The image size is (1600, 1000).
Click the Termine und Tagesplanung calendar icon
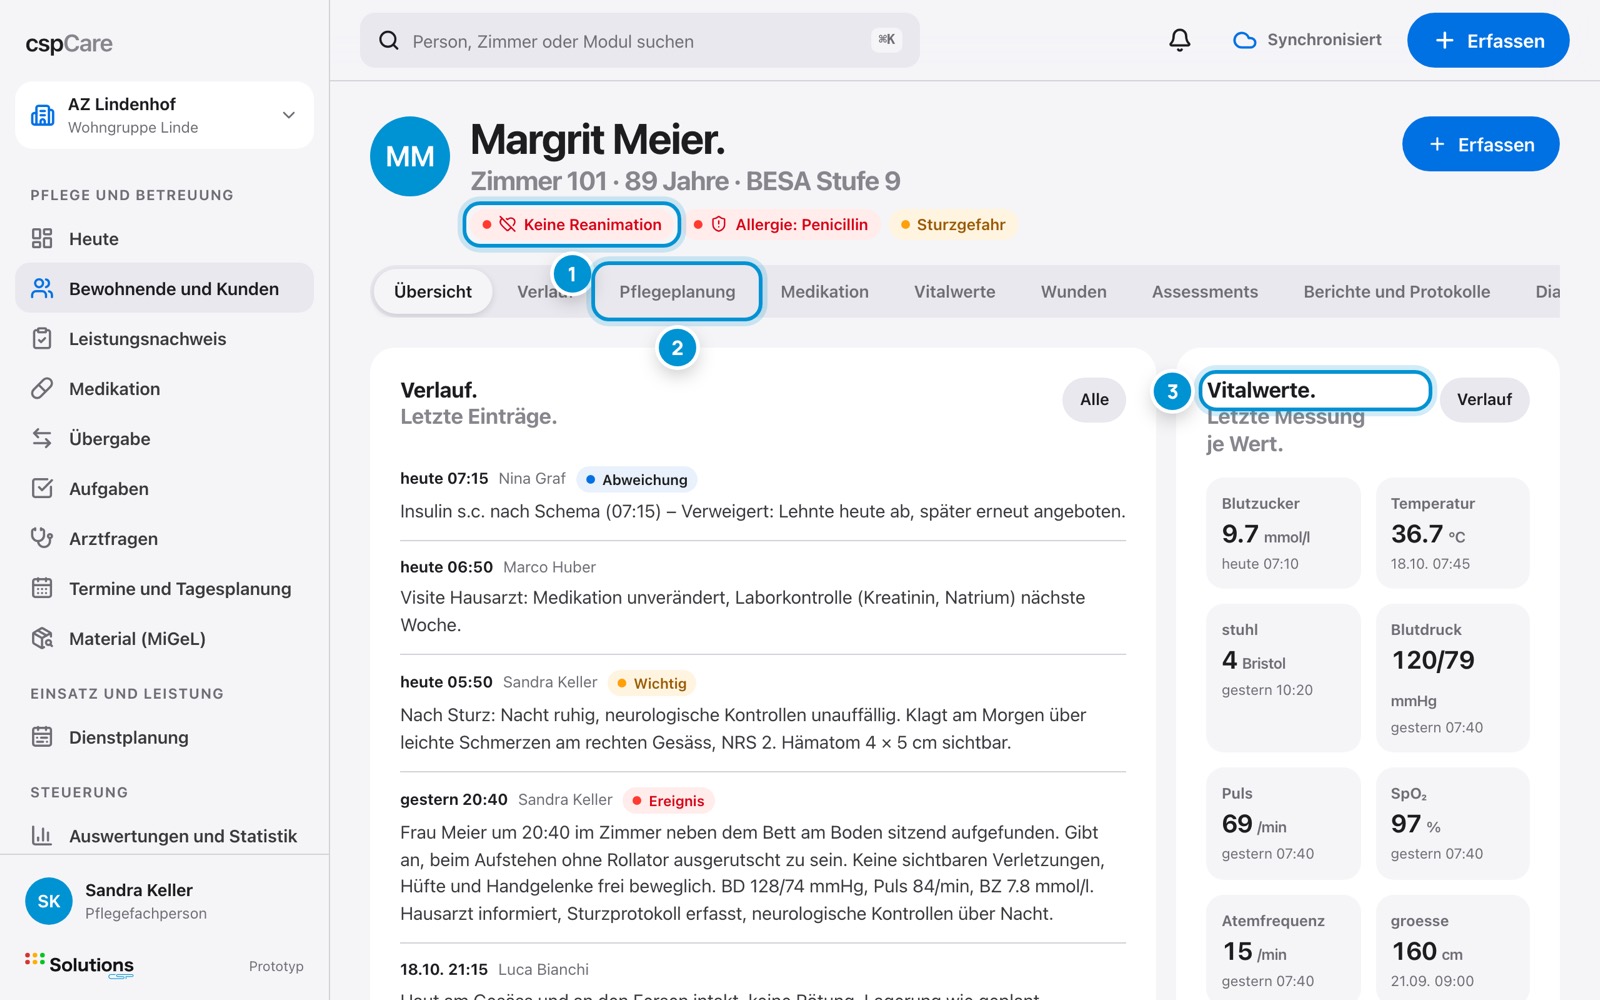click(x=42, y=588)
